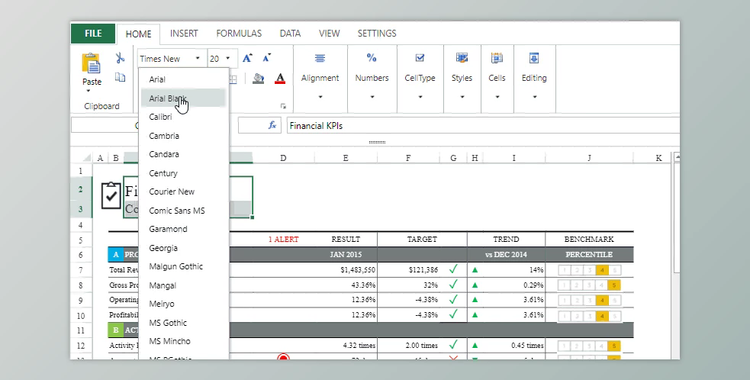Click the cell showing 43.36%
This screenshot has height=380, width=750.
(x=346, y=285)
